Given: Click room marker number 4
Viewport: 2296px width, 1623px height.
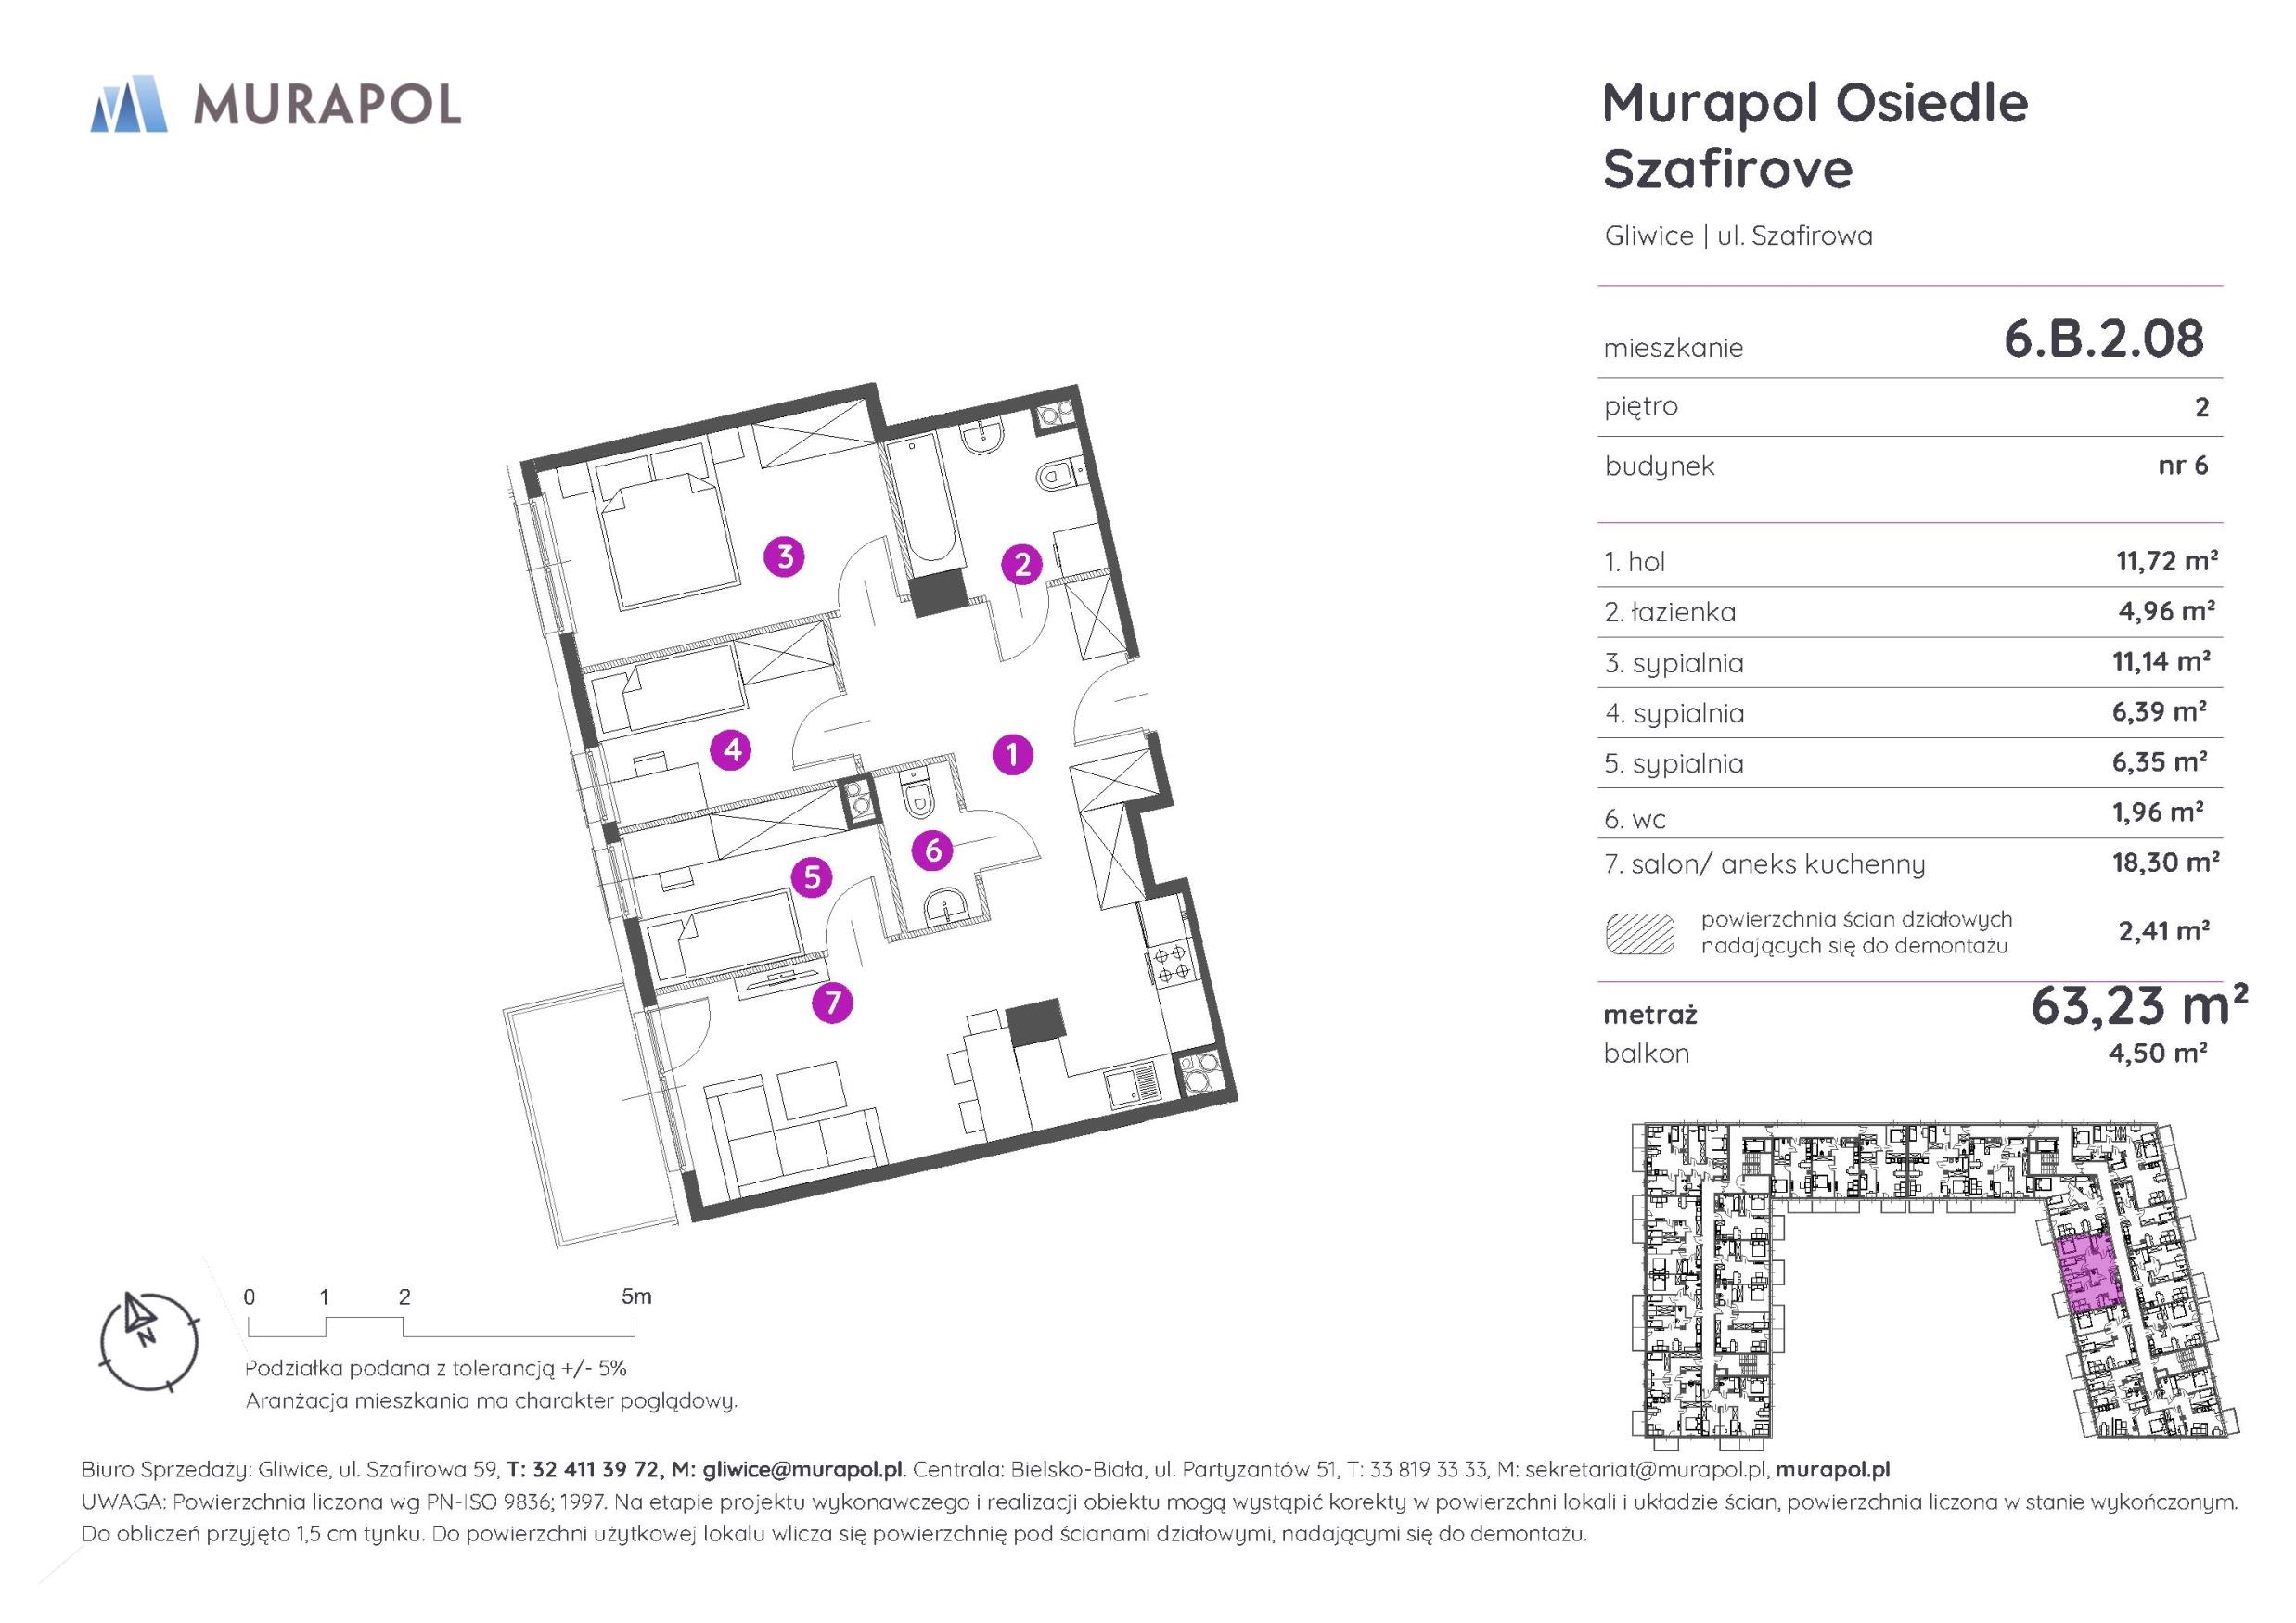Looking at the screenshot, I should pyautogui.click(x=731, y=749).
